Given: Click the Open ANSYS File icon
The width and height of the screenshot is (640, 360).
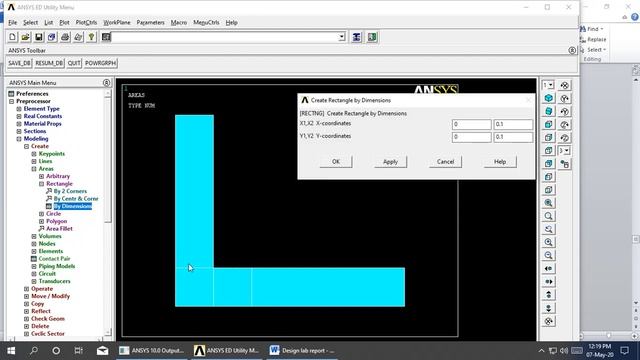Looking at the screenshot, I should click(25, 37).
